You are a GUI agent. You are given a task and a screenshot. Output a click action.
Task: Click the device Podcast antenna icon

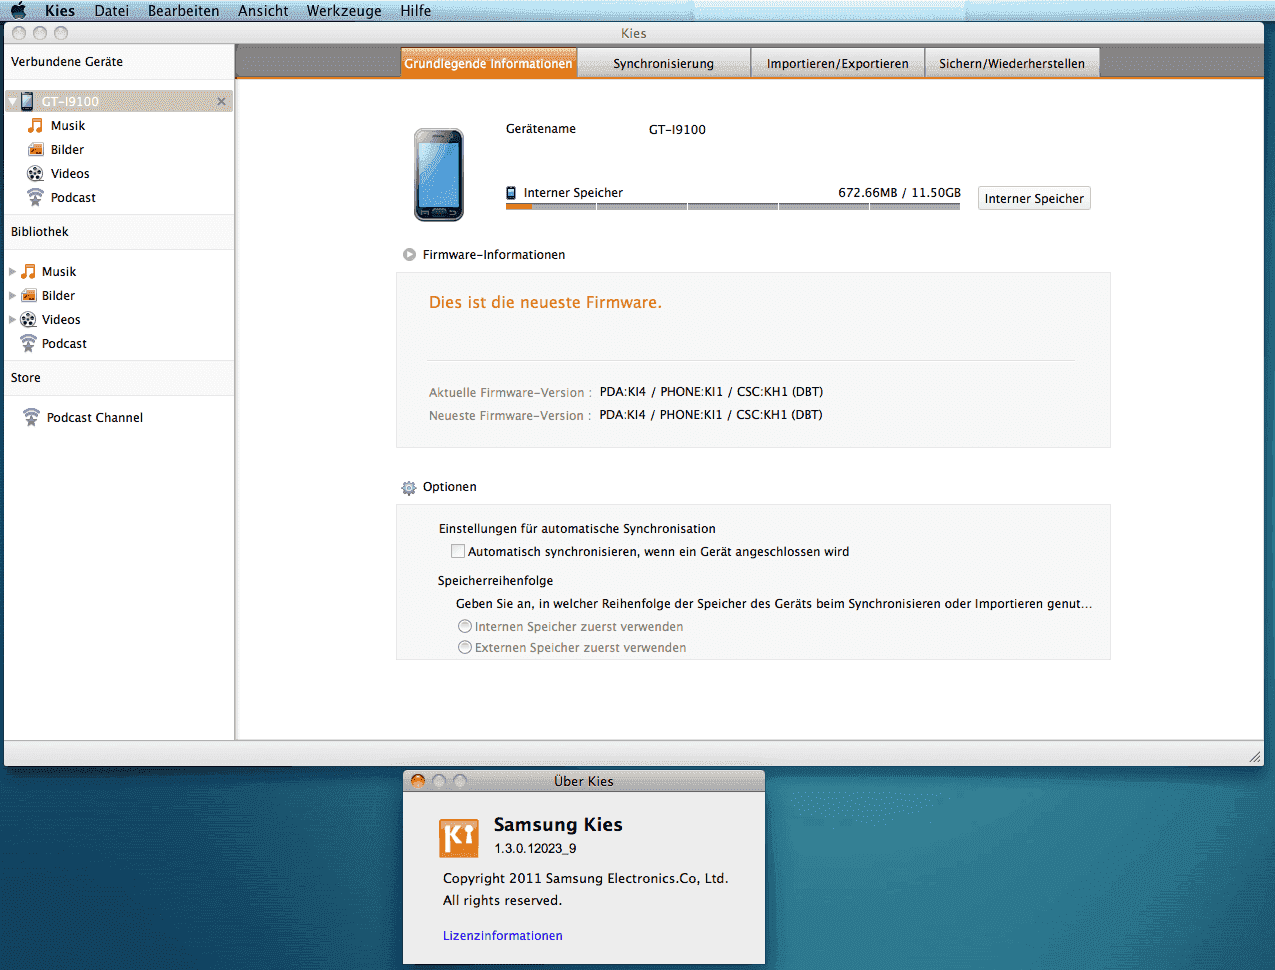coord(35,197)
